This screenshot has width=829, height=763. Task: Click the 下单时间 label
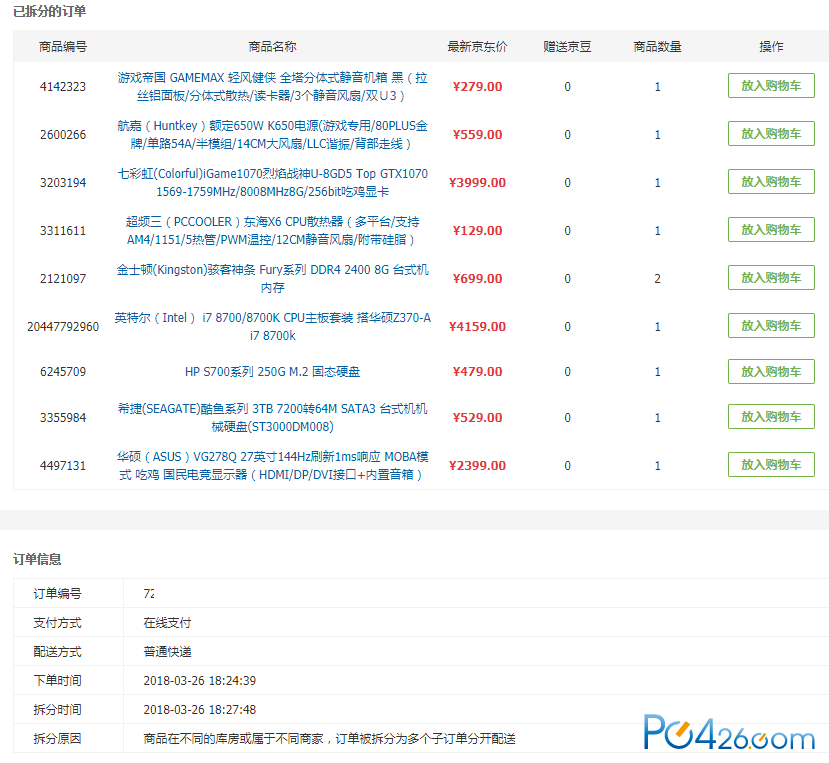[57, 681]
